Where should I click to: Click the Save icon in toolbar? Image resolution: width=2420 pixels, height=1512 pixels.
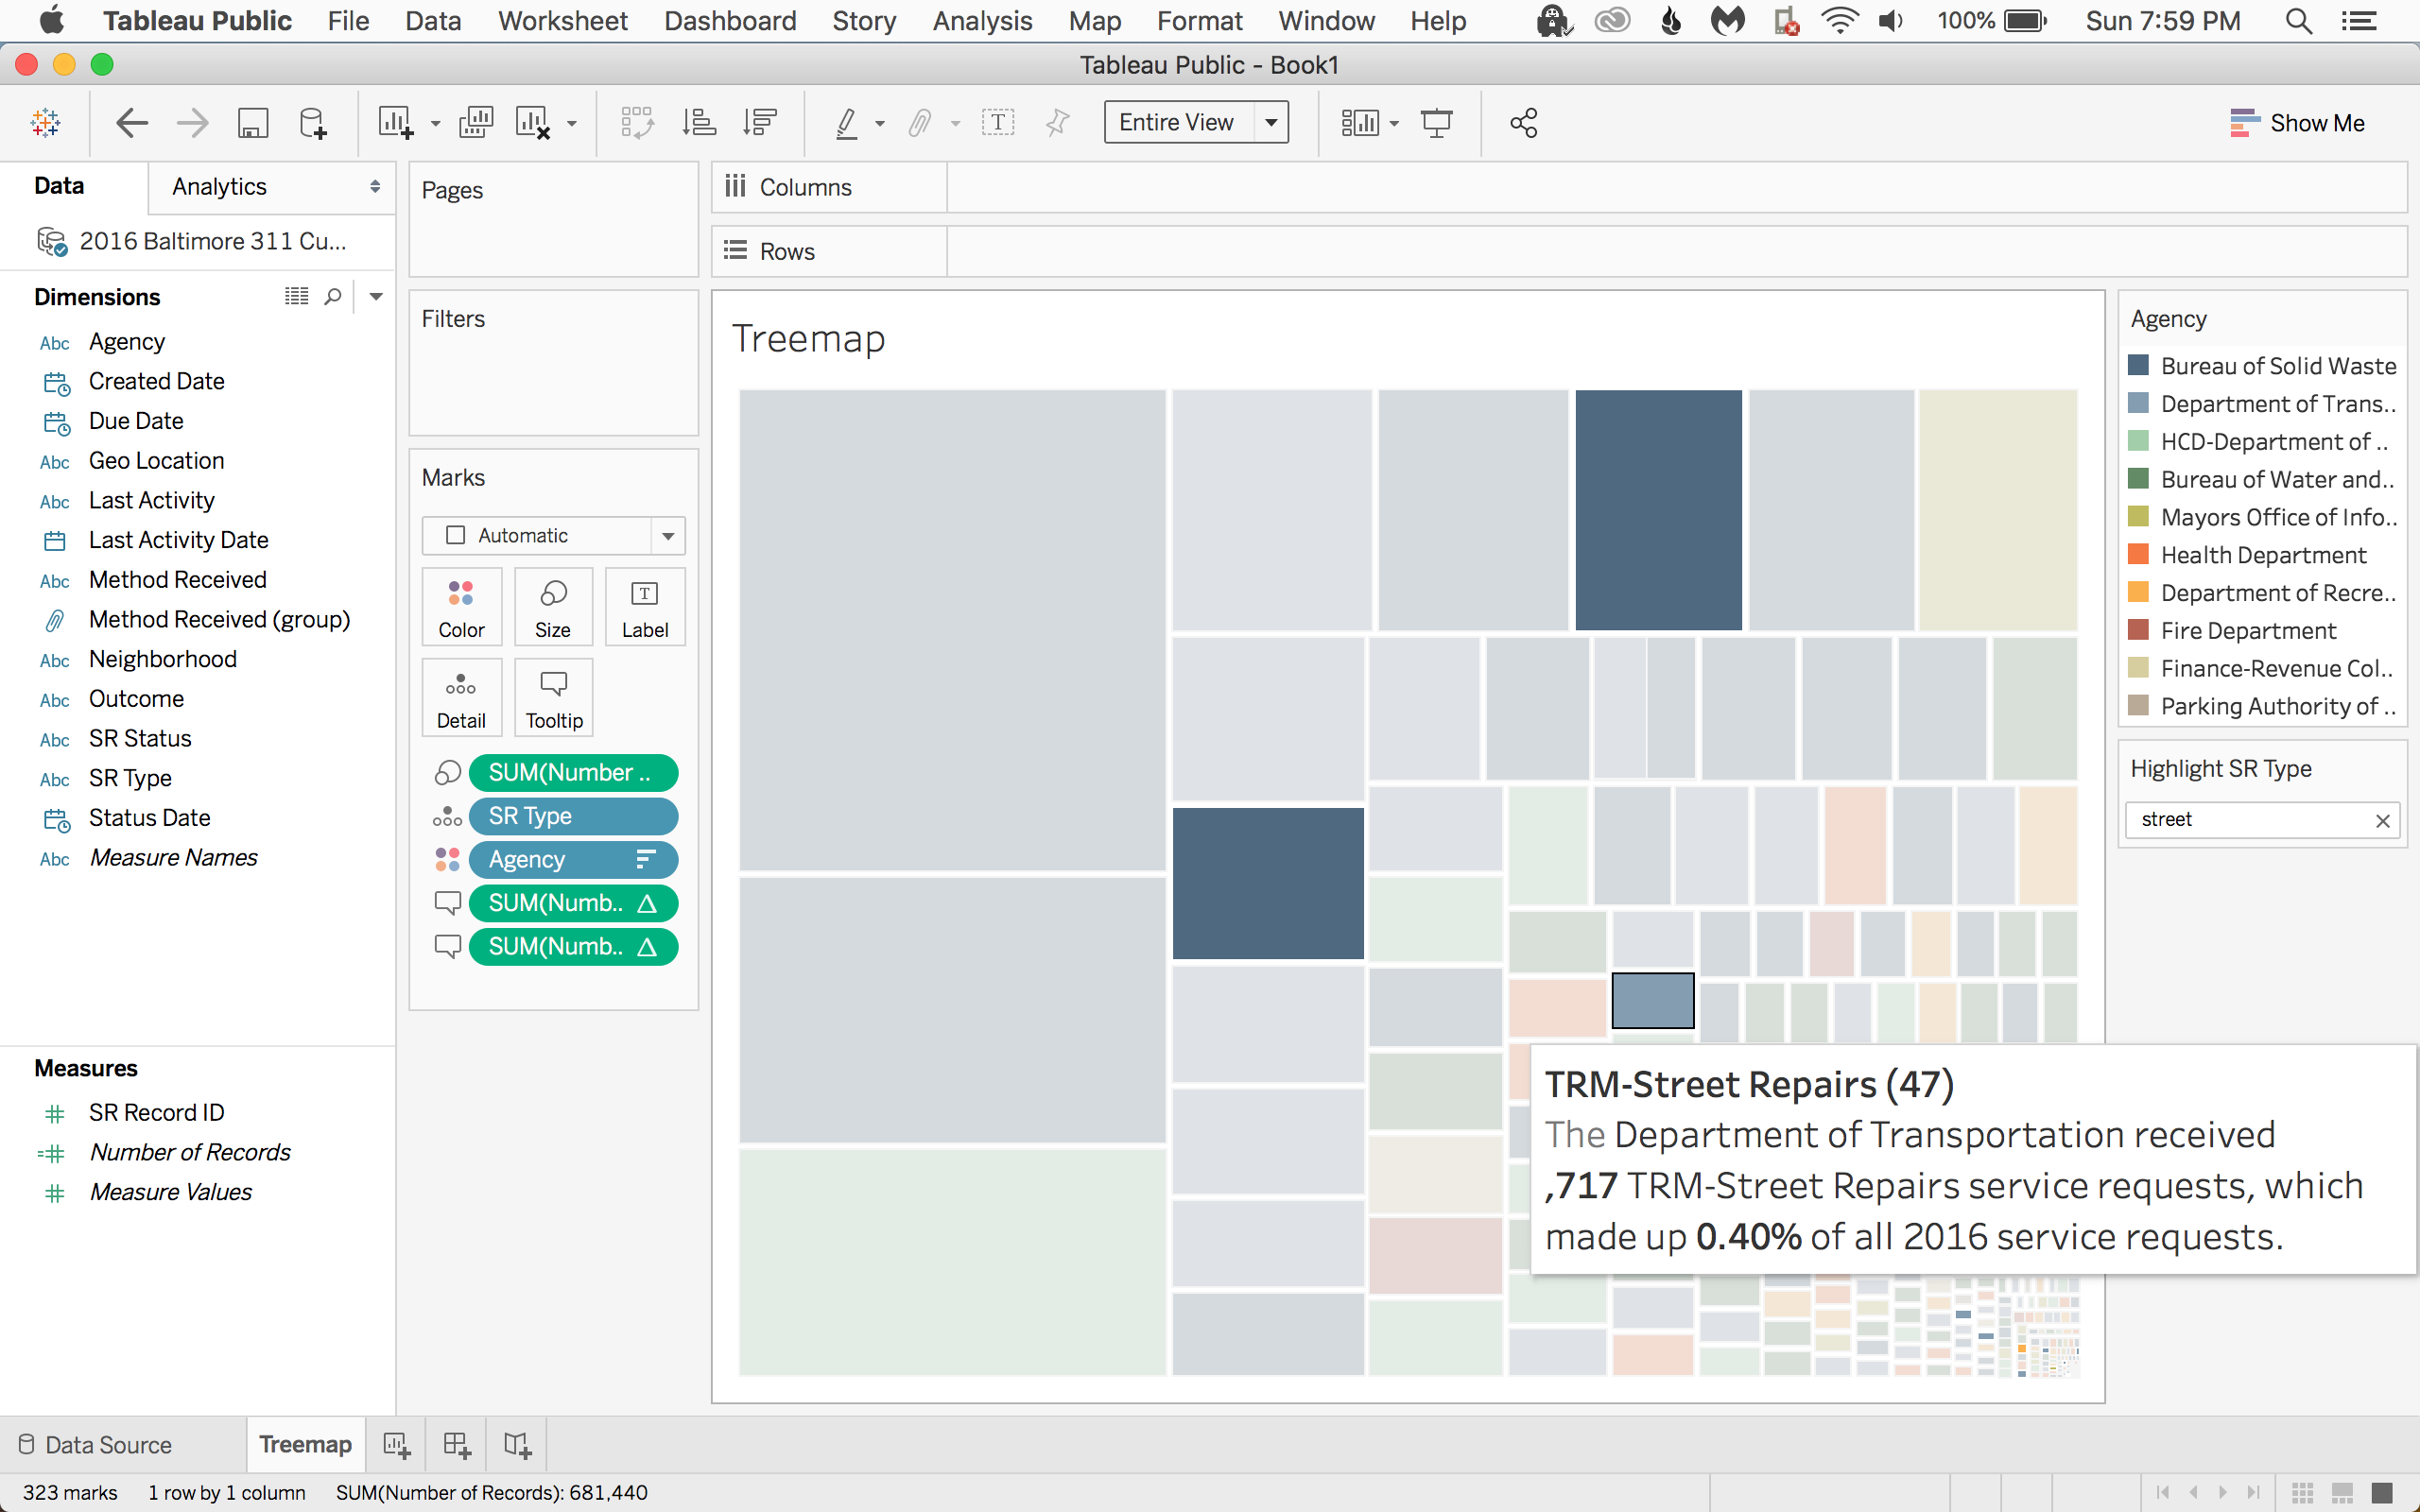tap(253, 123)
